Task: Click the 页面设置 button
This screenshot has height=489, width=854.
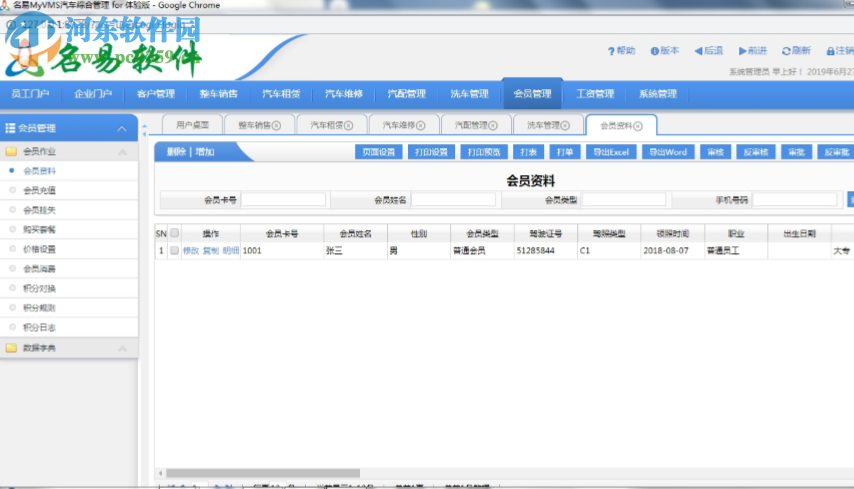Action: (379, 152)
